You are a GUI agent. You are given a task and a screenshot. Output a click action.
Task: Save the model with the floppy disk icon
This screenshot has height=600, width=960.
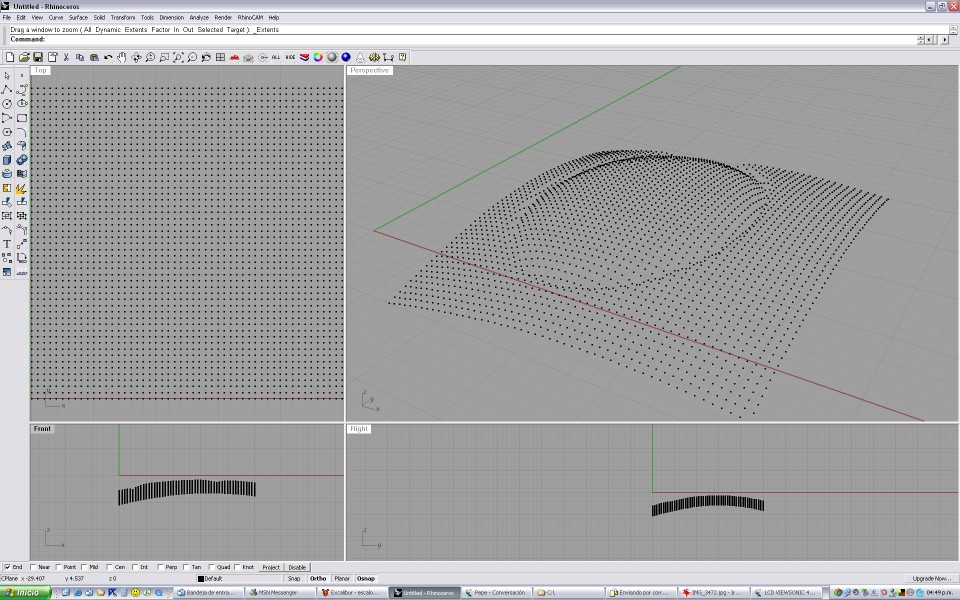[38, 57]
